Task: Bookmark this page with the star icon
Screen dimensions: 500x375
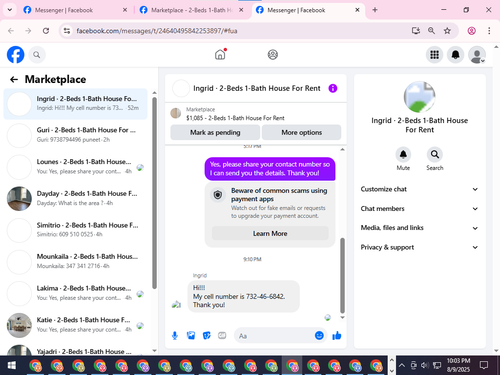Action: point(447,31)
